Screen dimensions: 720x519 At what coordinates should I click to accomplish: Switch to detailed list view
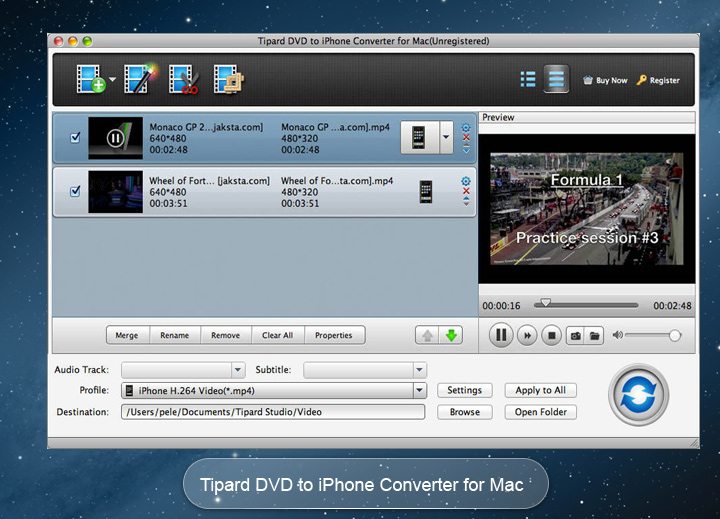coord(556,79)
